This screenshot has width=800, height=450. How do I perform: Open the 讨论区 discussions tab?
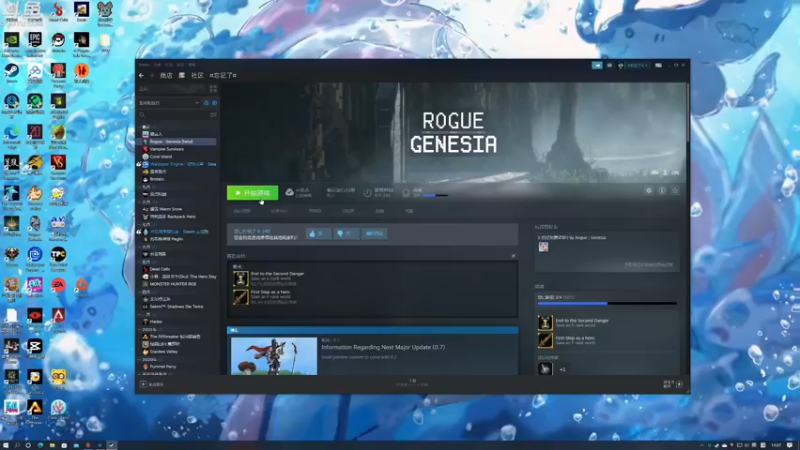(348, 211)
